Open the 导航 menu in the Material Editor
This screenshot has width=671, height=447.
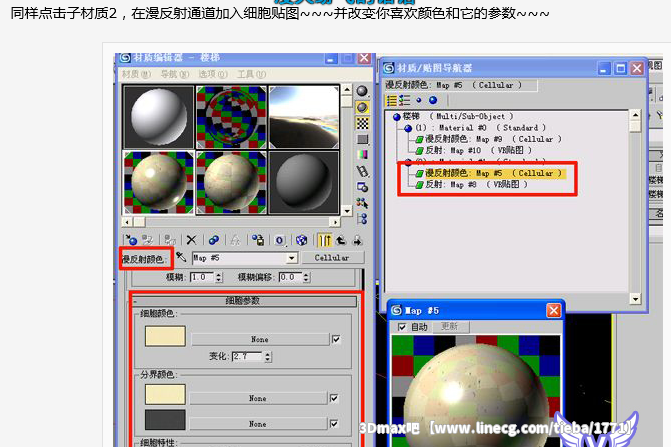(x=175, y=74)
